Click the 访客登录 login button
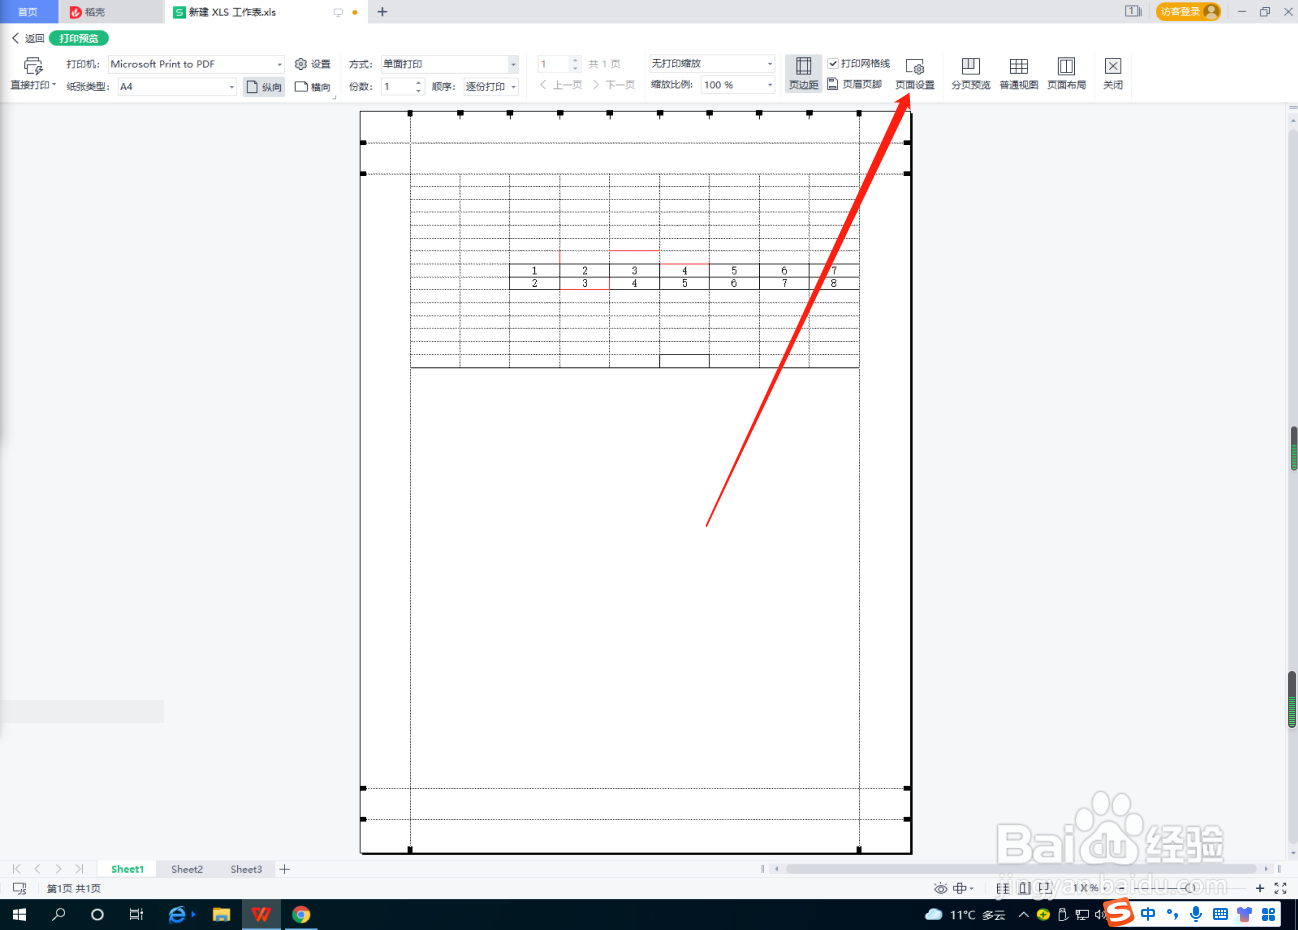Viewport: 1298px width, 930px height. [1188, 12]
